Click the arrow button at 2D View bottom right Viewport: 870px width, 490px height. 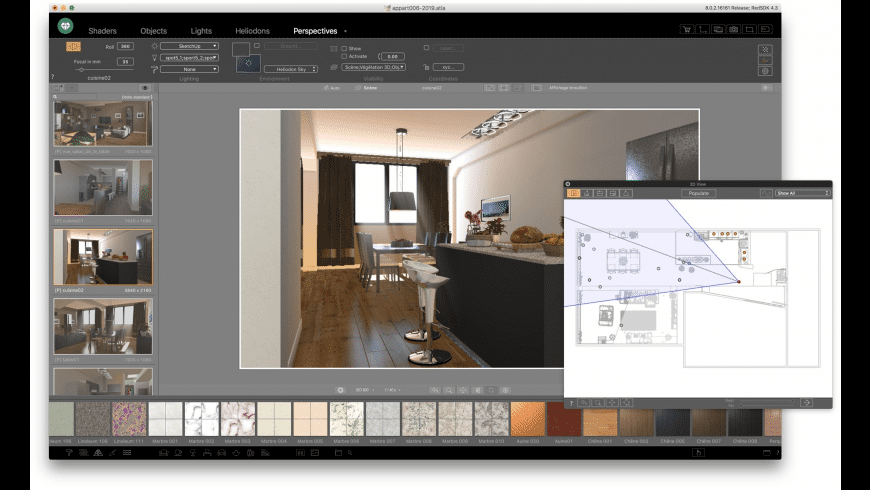[x=807, y=402]
